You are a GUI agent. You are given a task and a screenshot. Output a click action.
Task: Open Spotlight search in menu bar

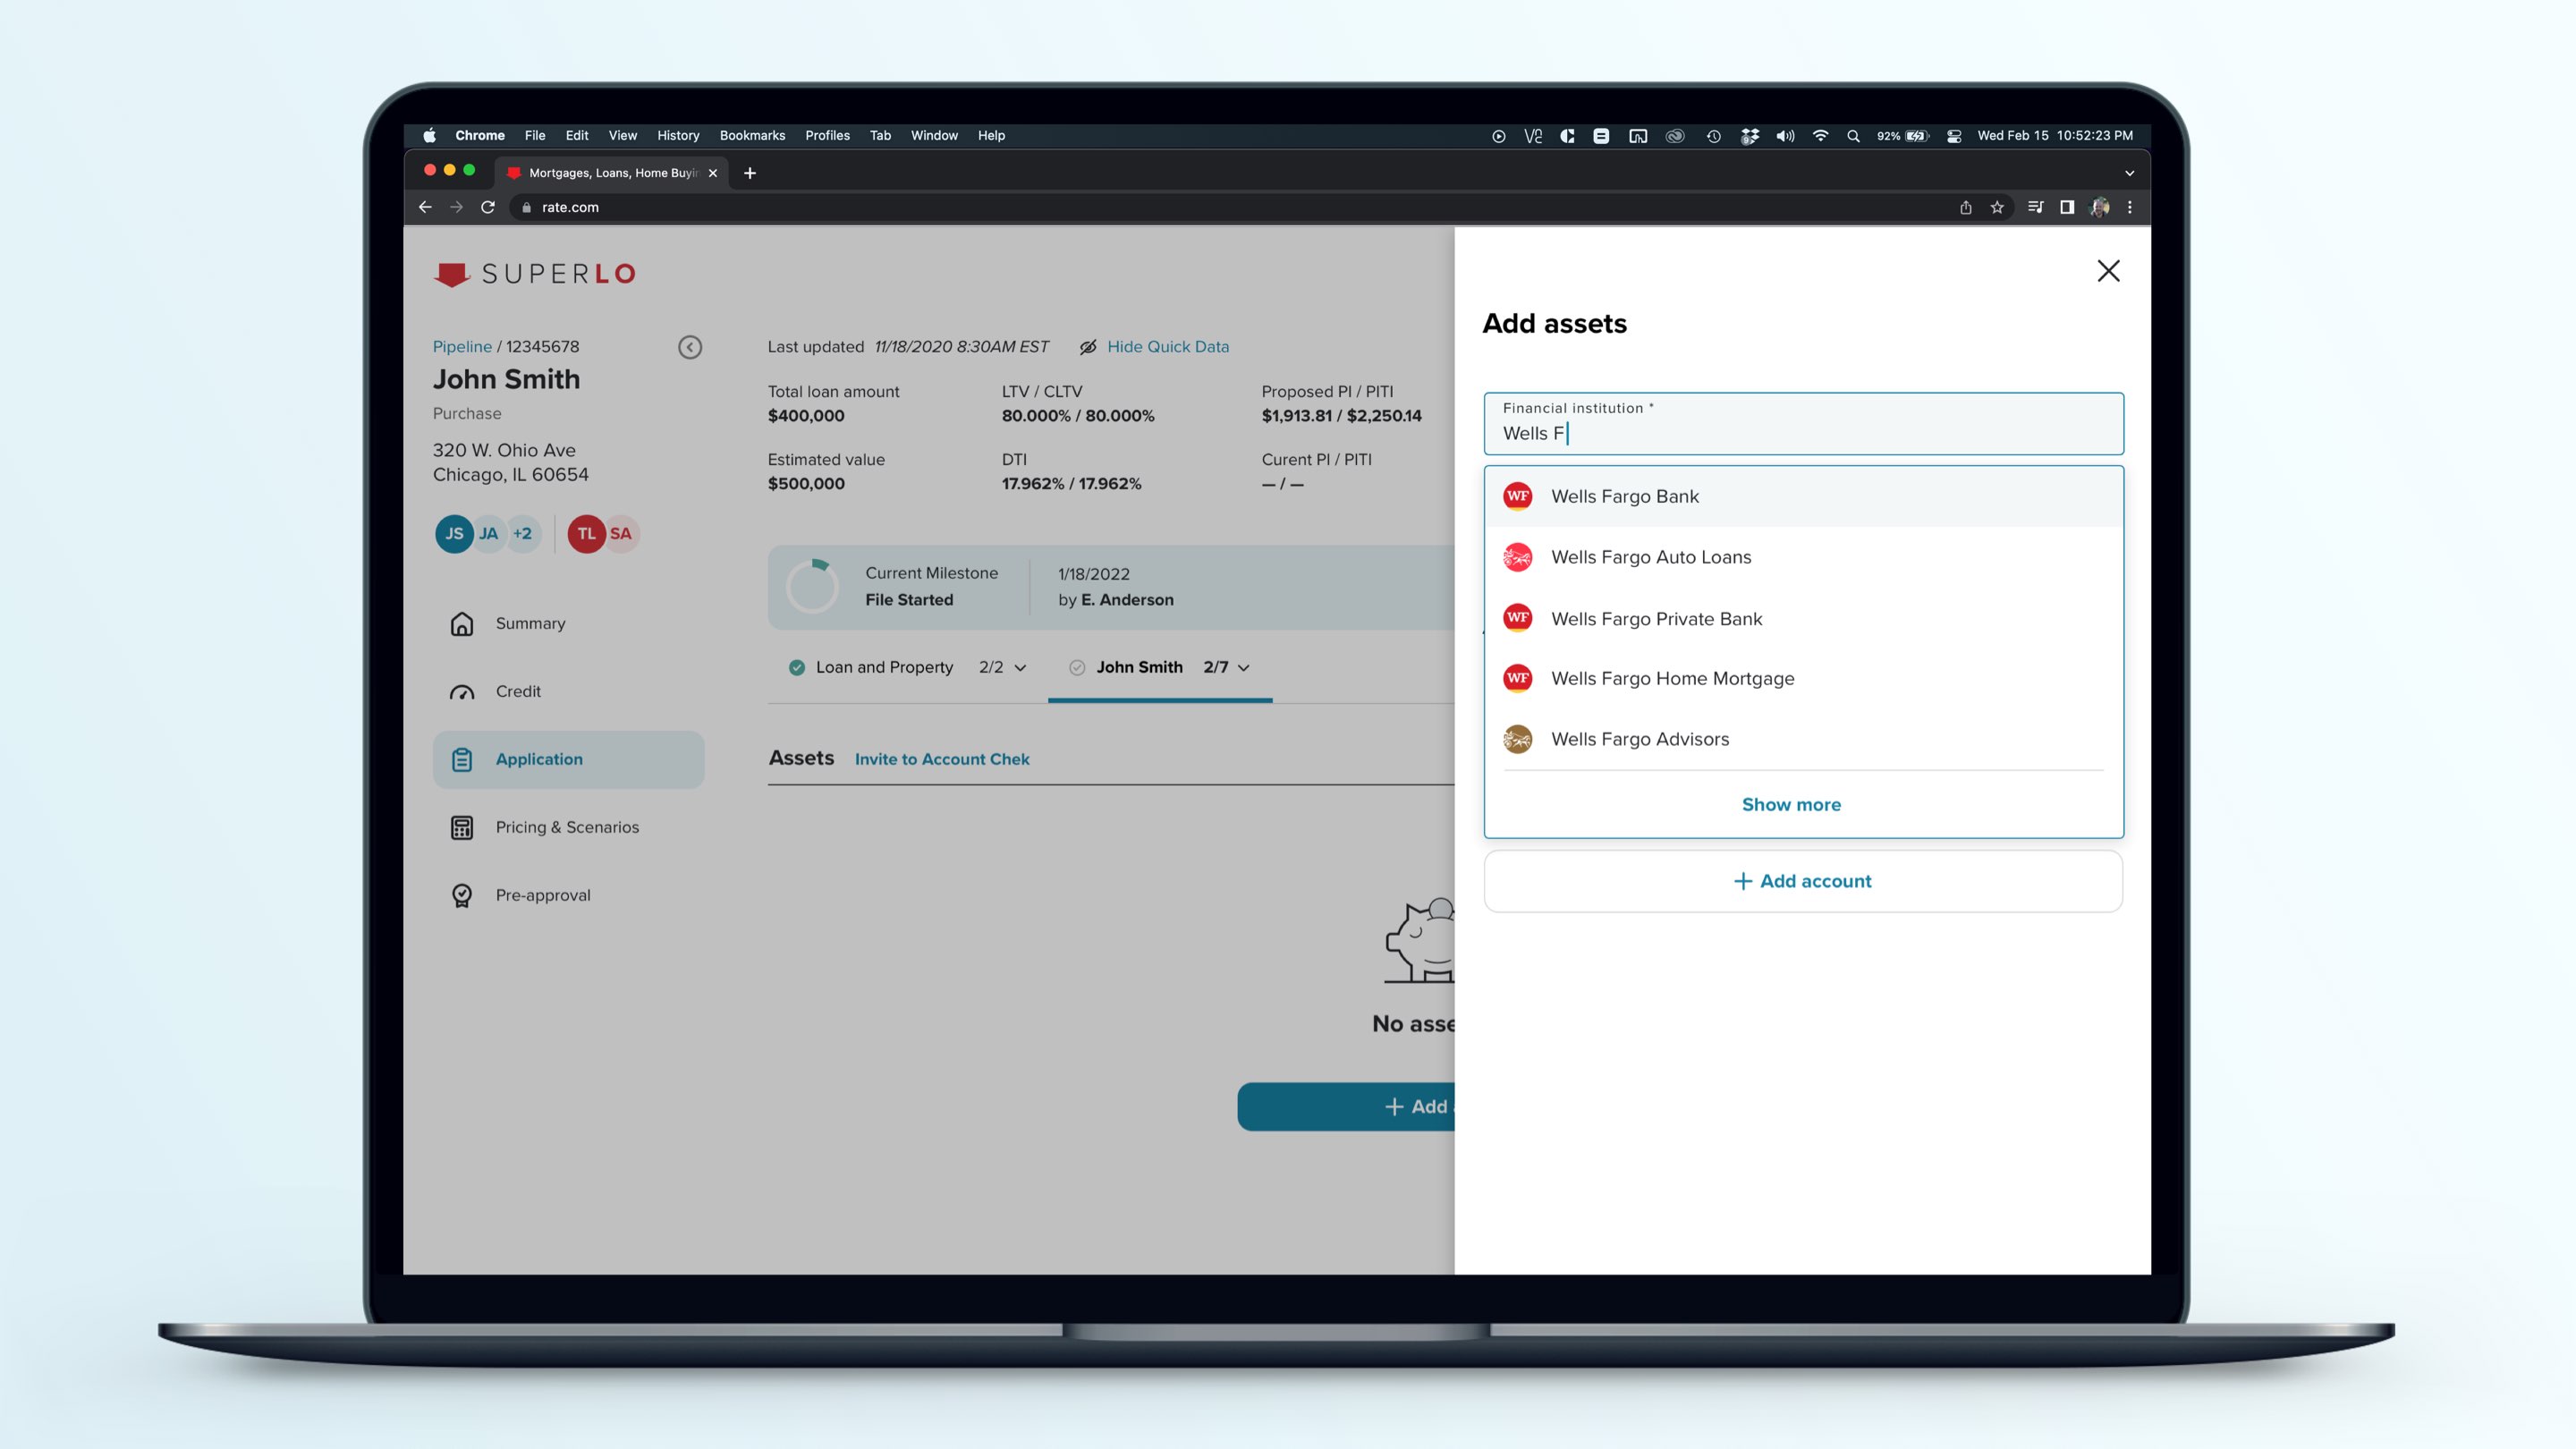1853,136
